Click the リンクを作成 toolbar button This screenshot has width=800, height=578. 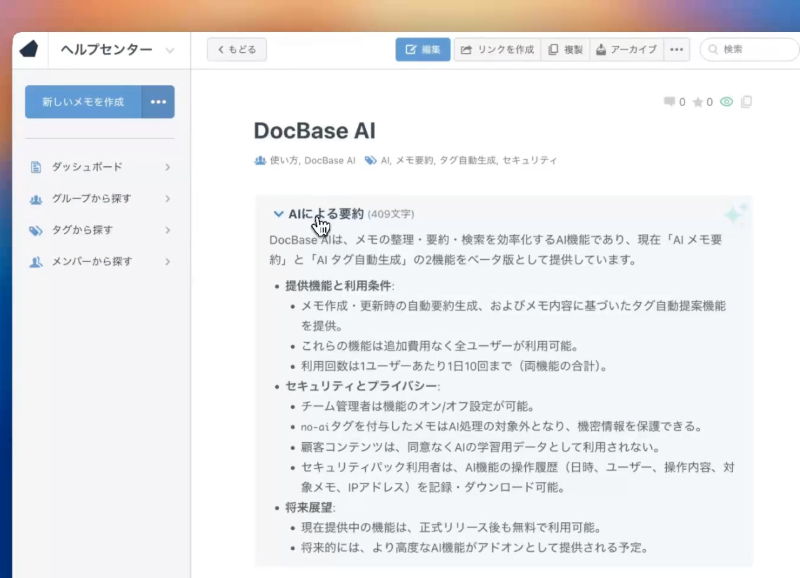pos(497,49)
